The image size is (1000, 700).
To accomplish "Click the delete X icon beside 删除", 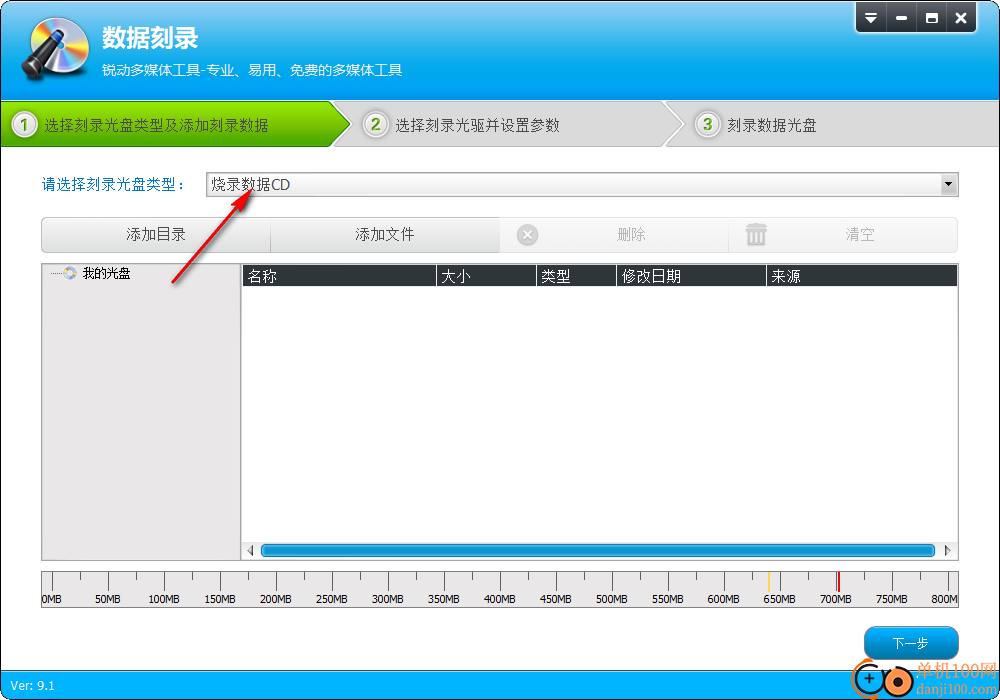I will [x=527, y=235].
